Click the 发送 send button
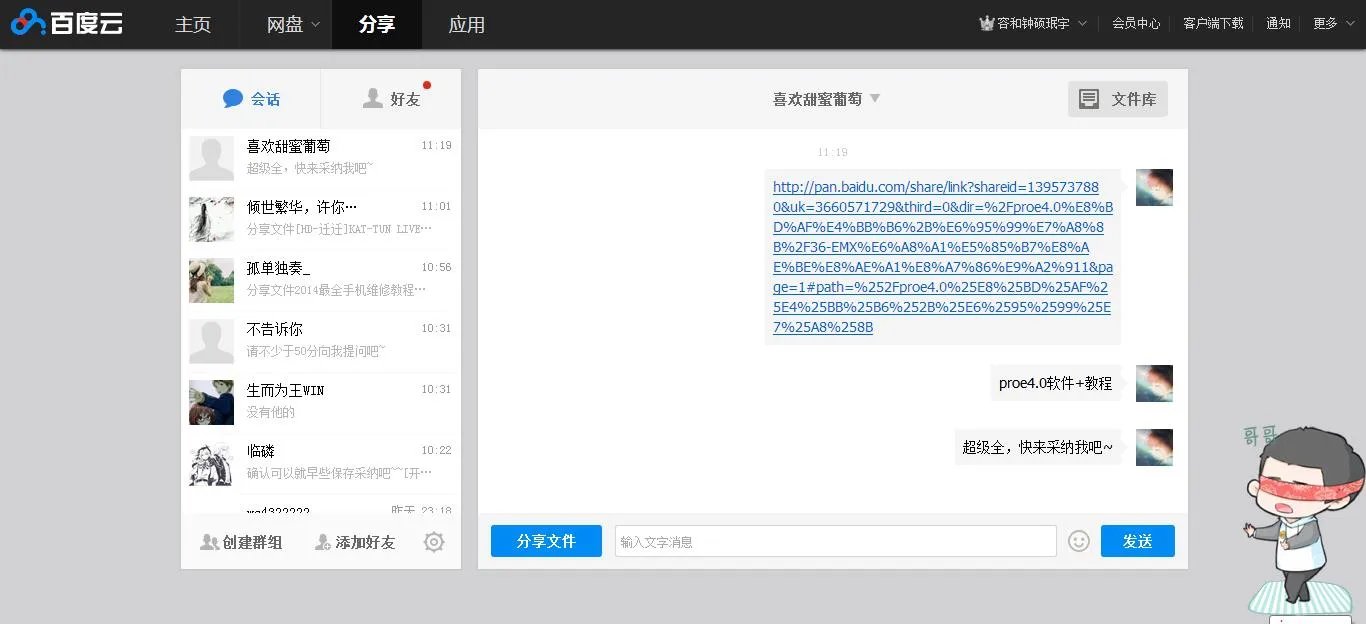 point(1137,540)
